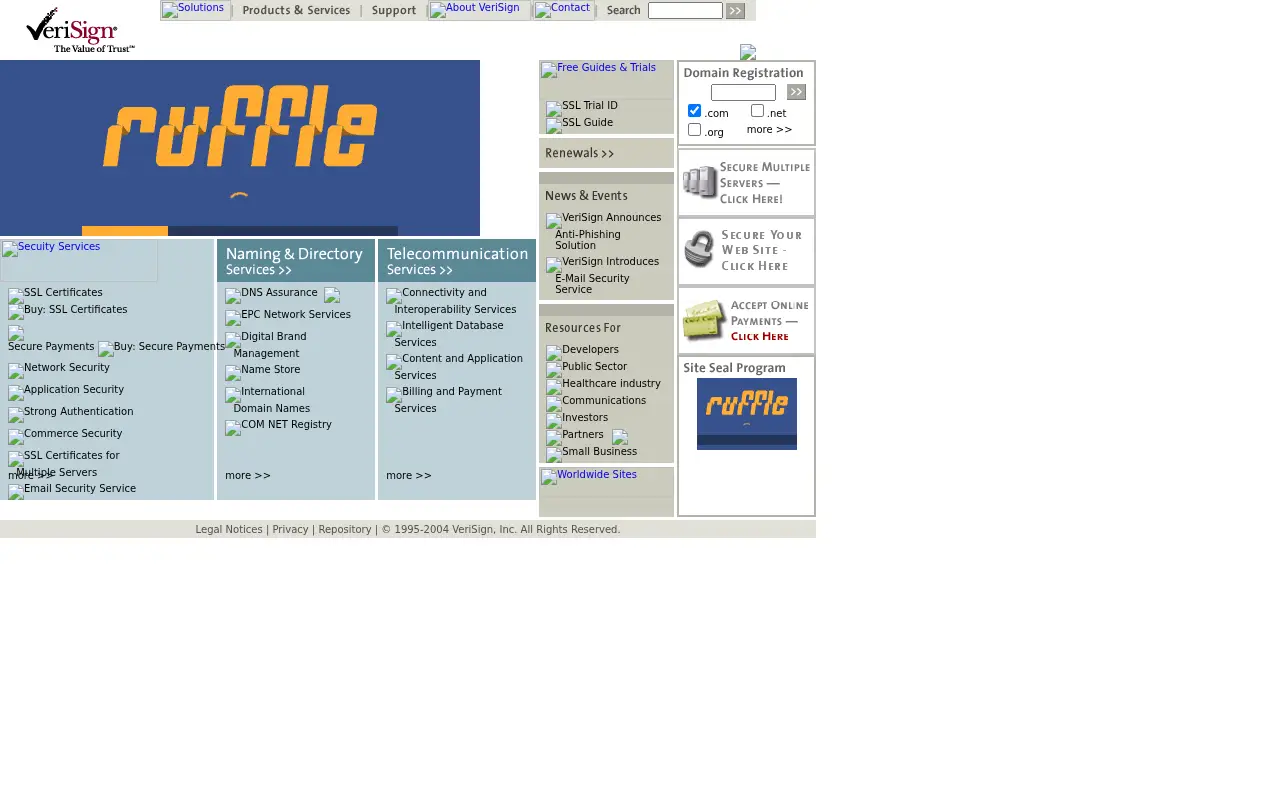Viewport: 1280px width, 800px height.
Task: Open the Network Security link
Action: coord(67,368)
